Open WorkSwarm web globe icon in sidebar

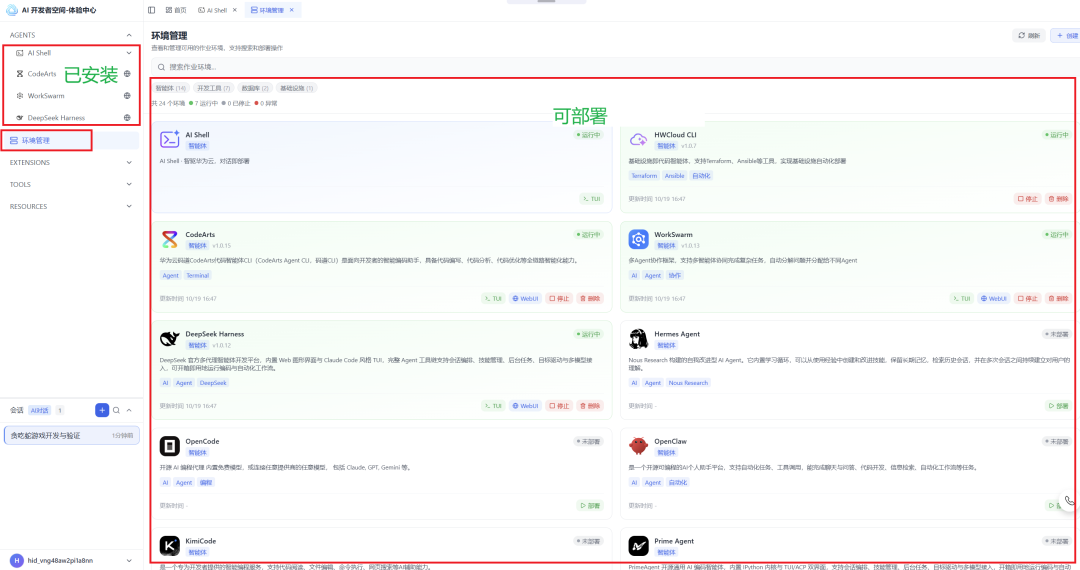[x=127, y=96]
